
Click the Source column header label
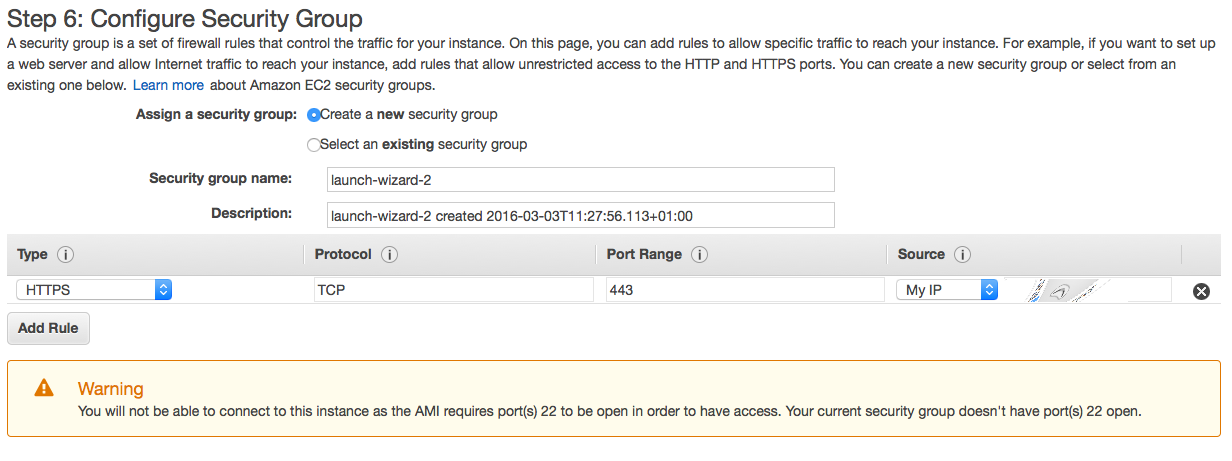pyautogui.click(x=921, y=255)
